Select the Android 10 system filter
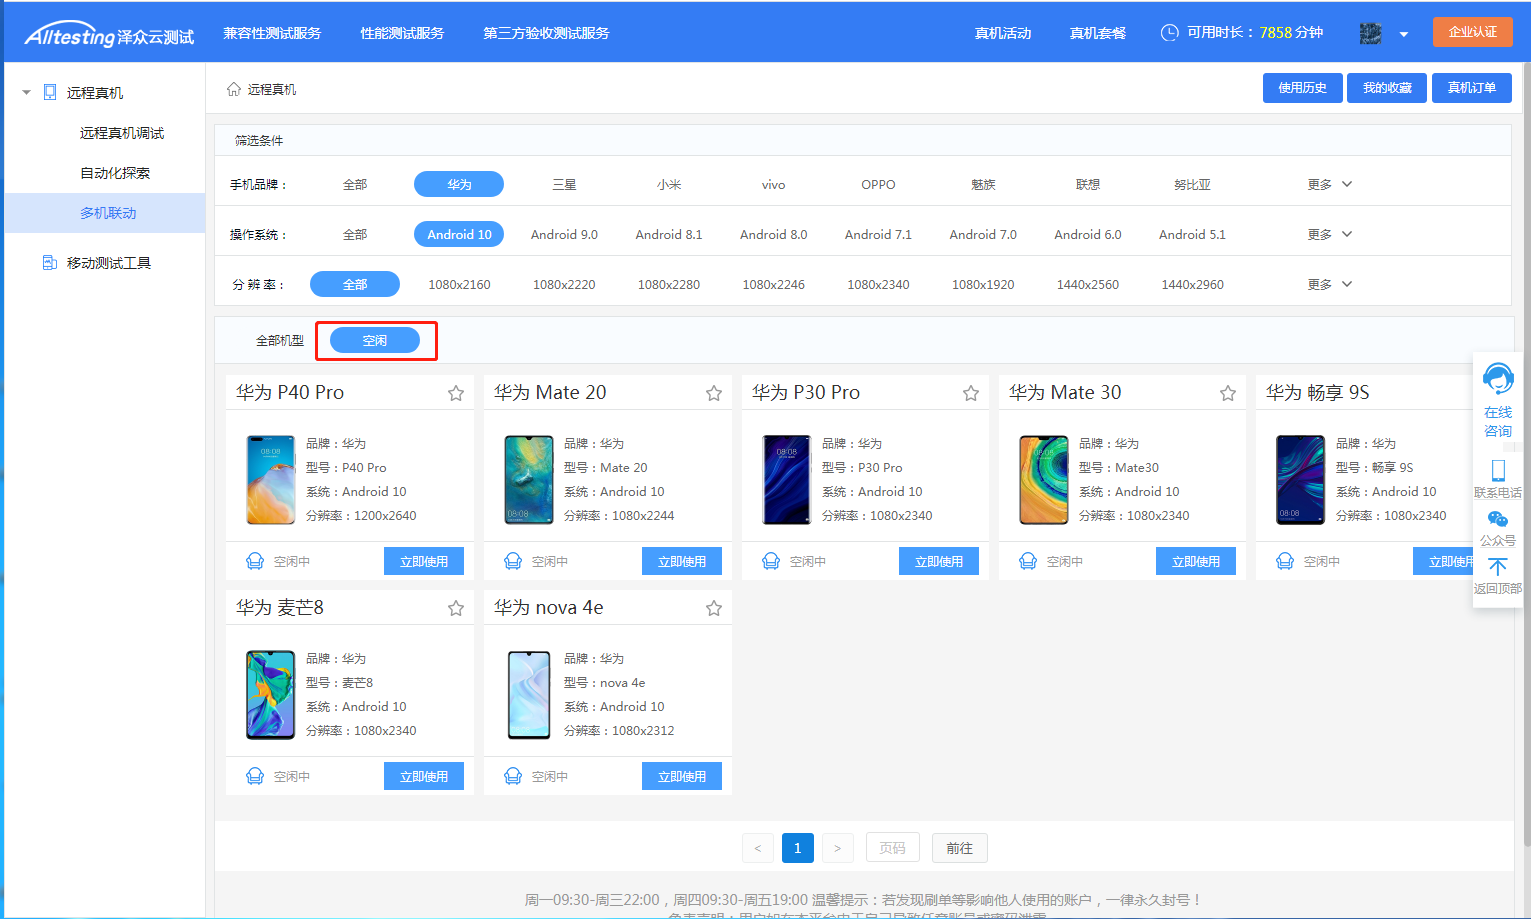The height and width of the screenshot is (919, 1531). (459, 234)
